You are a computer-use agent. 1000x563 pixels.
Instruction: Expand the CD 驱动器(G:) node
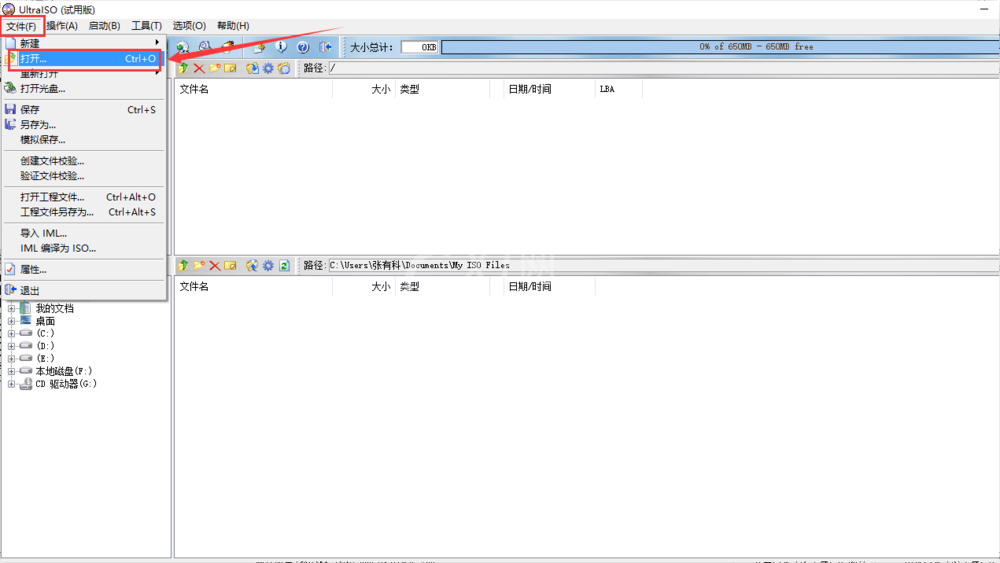tap(11, 384)
